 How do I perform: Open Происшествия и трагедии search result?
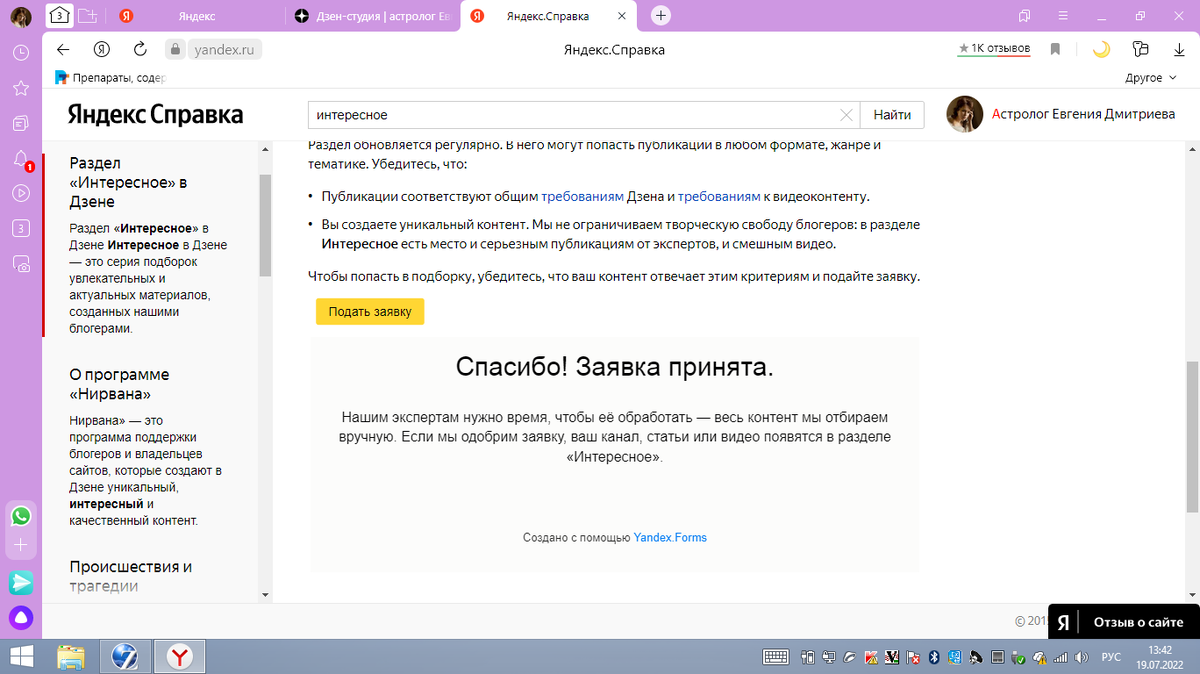pos(130,576)
